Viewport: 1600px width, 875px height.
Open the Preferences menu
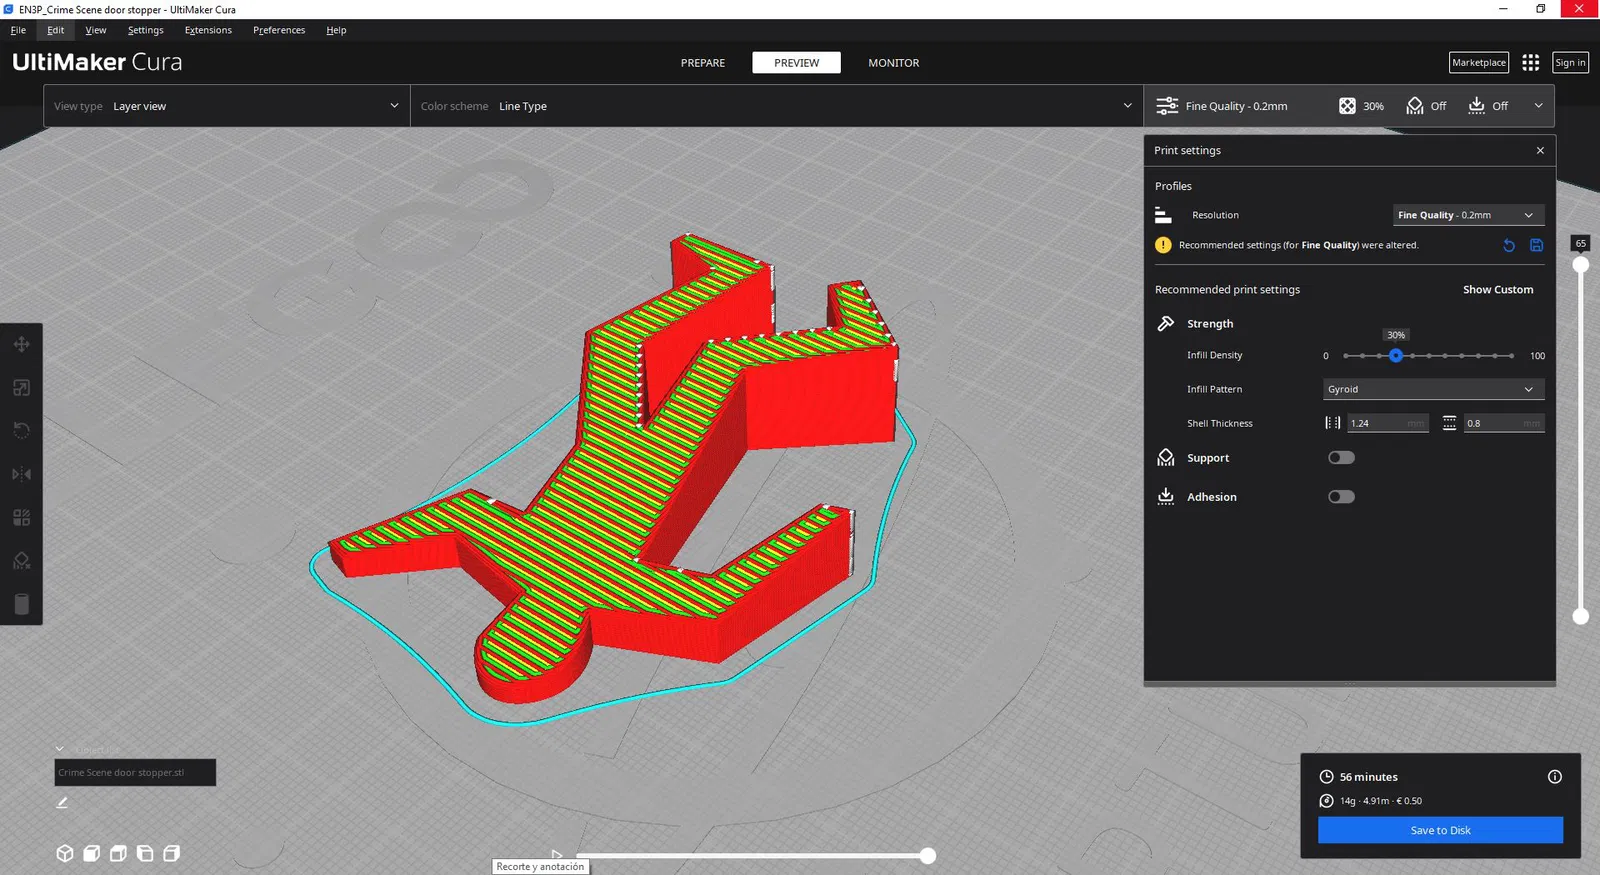click(279, 30)
